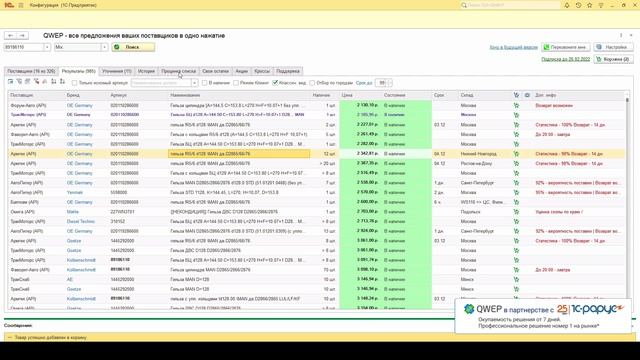Click the cart icon in the highlighted Армтек row

(516, 154)
